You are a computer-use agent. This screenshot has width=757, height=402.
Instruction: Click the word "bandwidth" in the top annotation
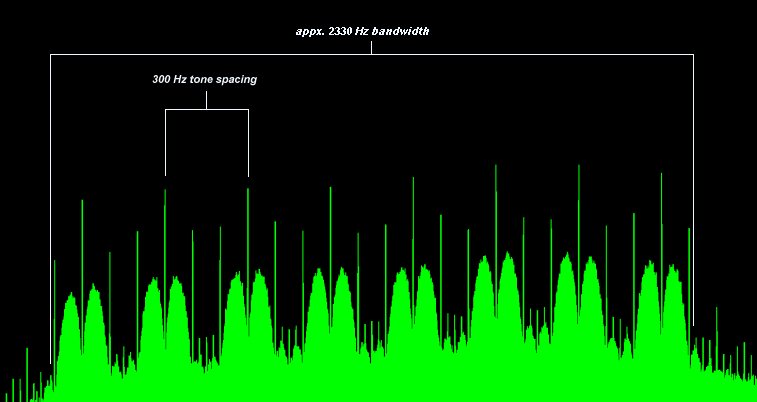click(x=400, y=31)
